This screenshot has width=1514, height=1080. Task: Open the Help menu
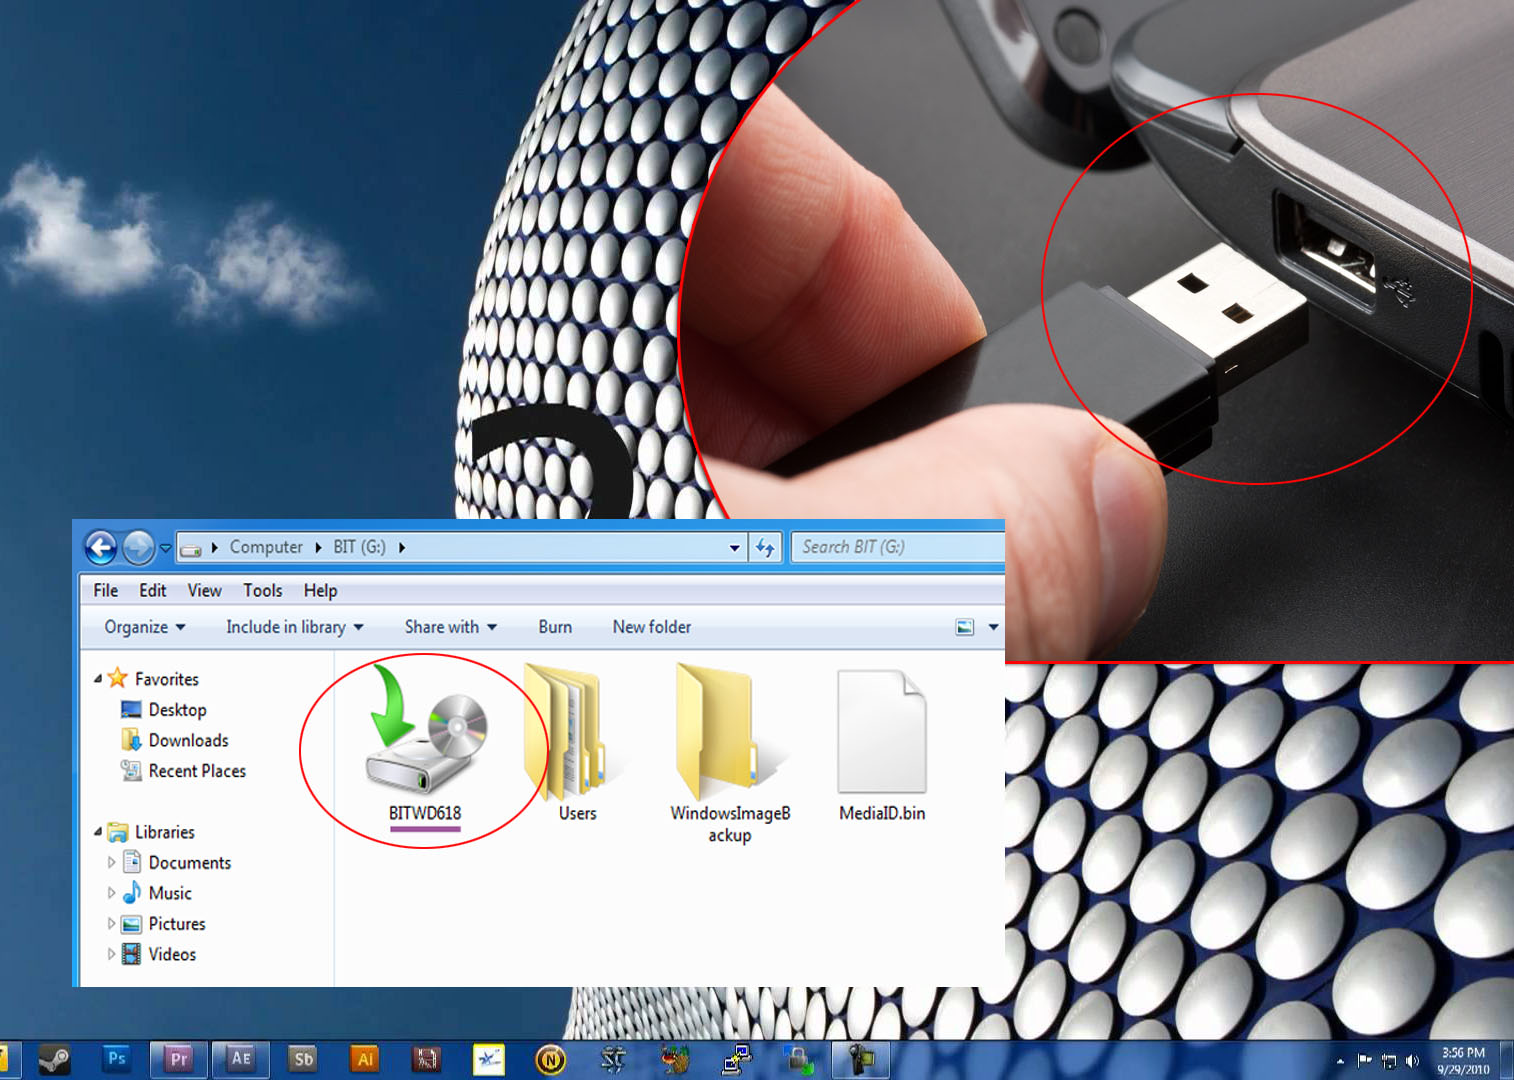point(320,590)
